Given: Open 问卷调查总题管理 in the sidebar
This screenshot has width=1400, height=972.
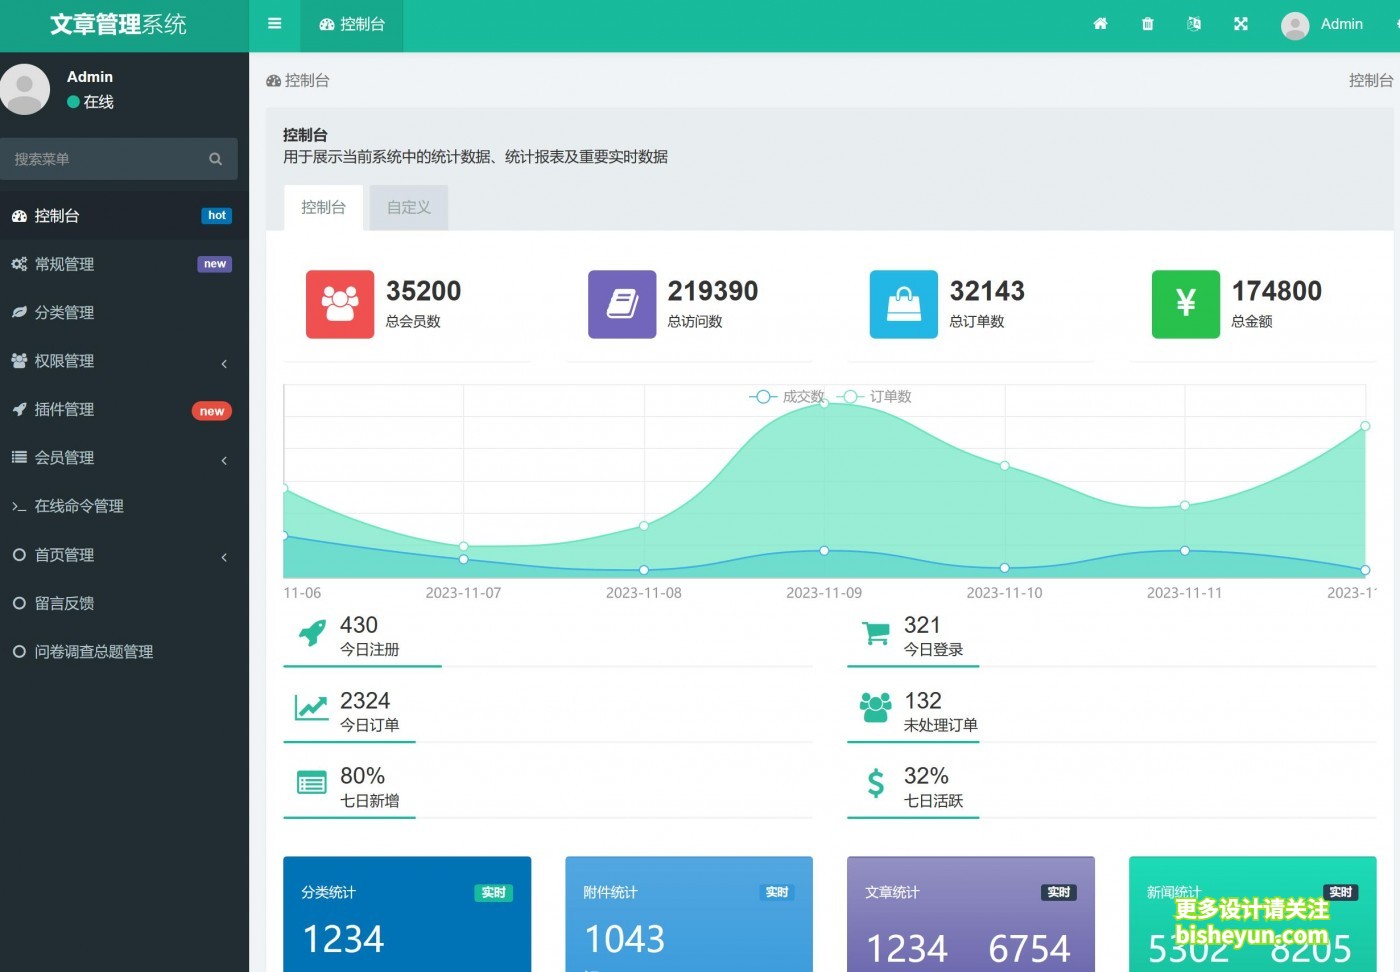Looking at the screenshot, I should (124, 652).
